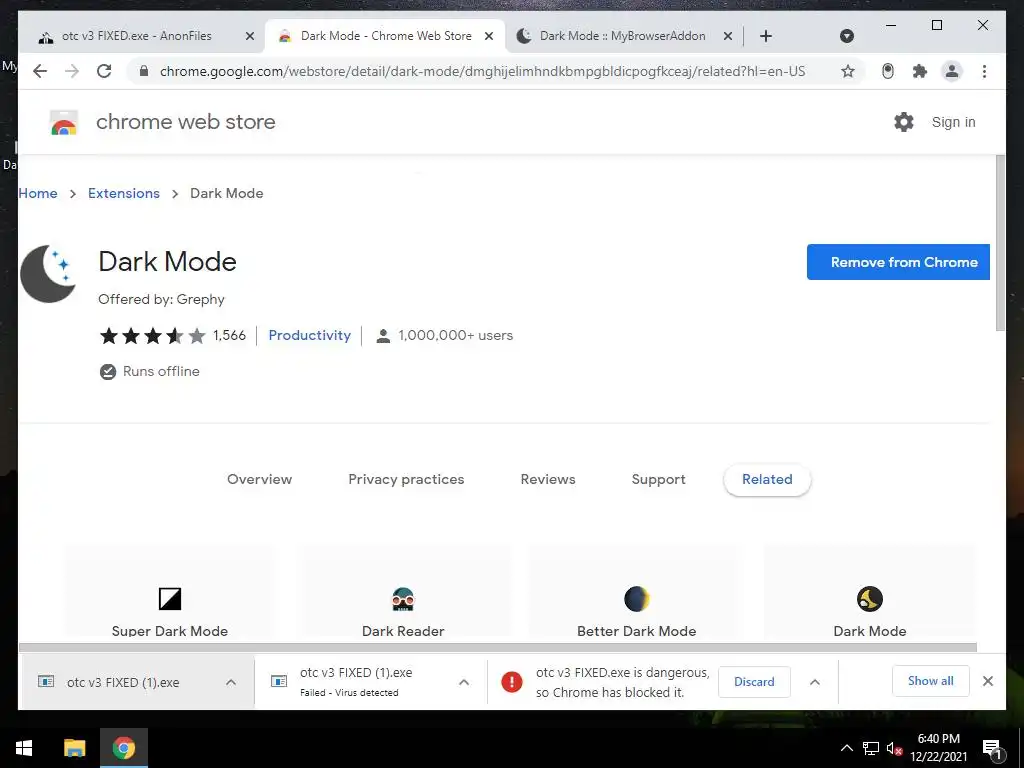
Task: Click the muted volume tray icon
Action: point(895,748)
